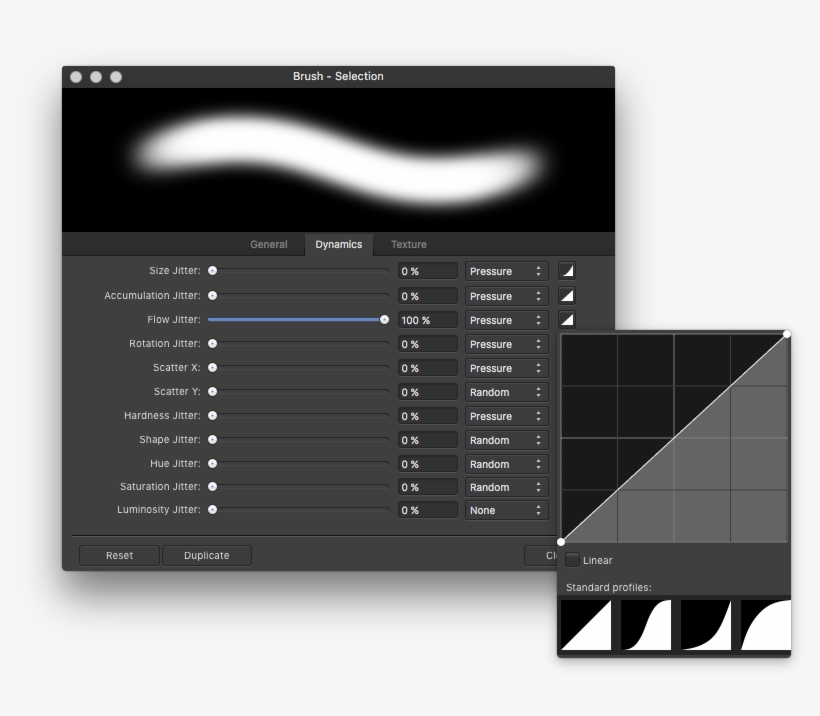
Task: Click the Hardness Jitter slider handle
Action: (212, 416)
